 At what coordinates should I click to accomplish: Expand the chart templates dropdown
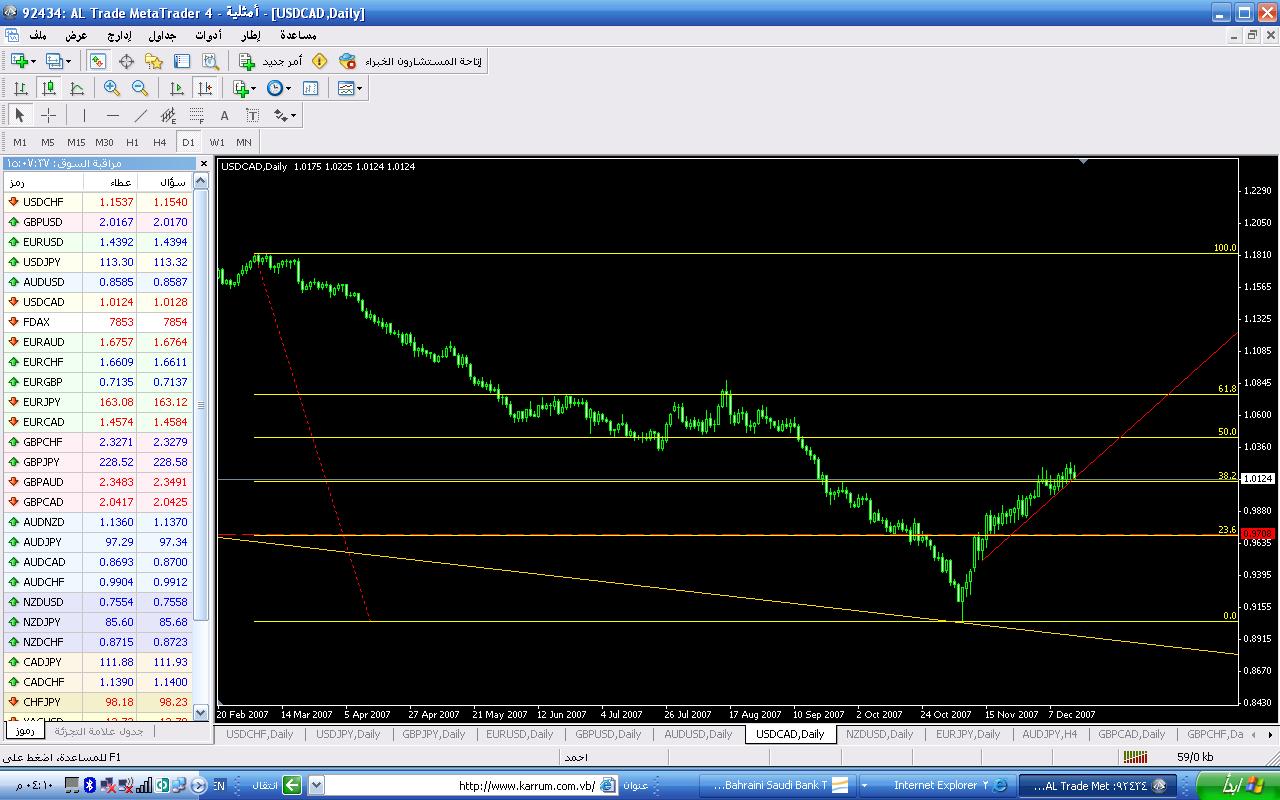(351, 88)
